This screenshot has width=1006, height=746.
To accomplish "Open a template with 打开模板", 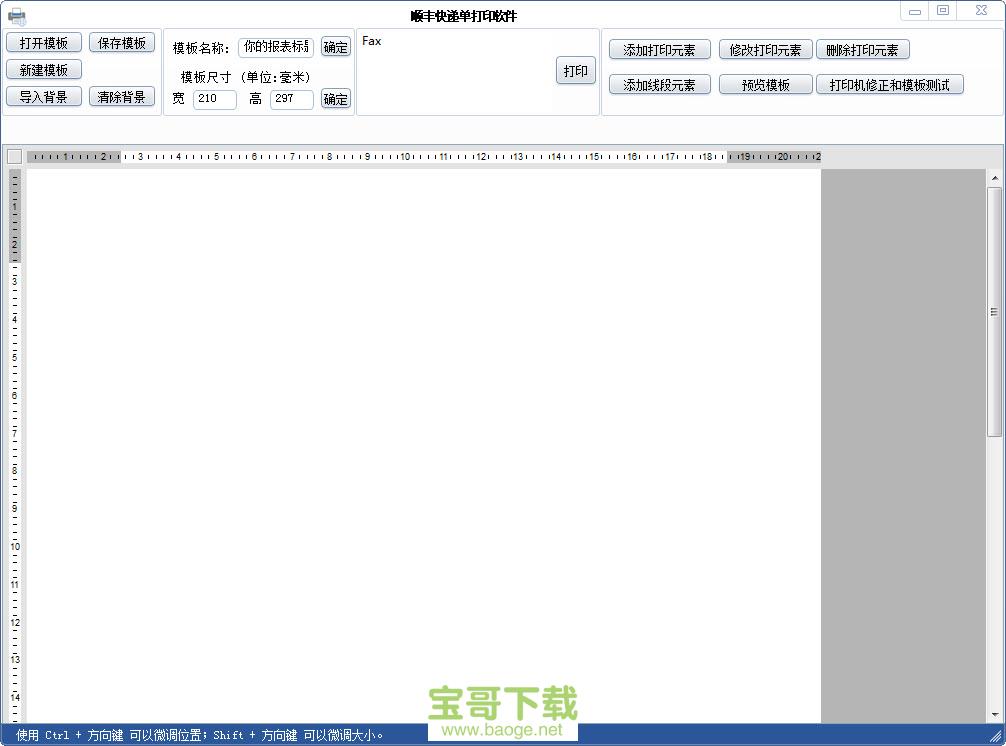I will (x=44, y=42).
